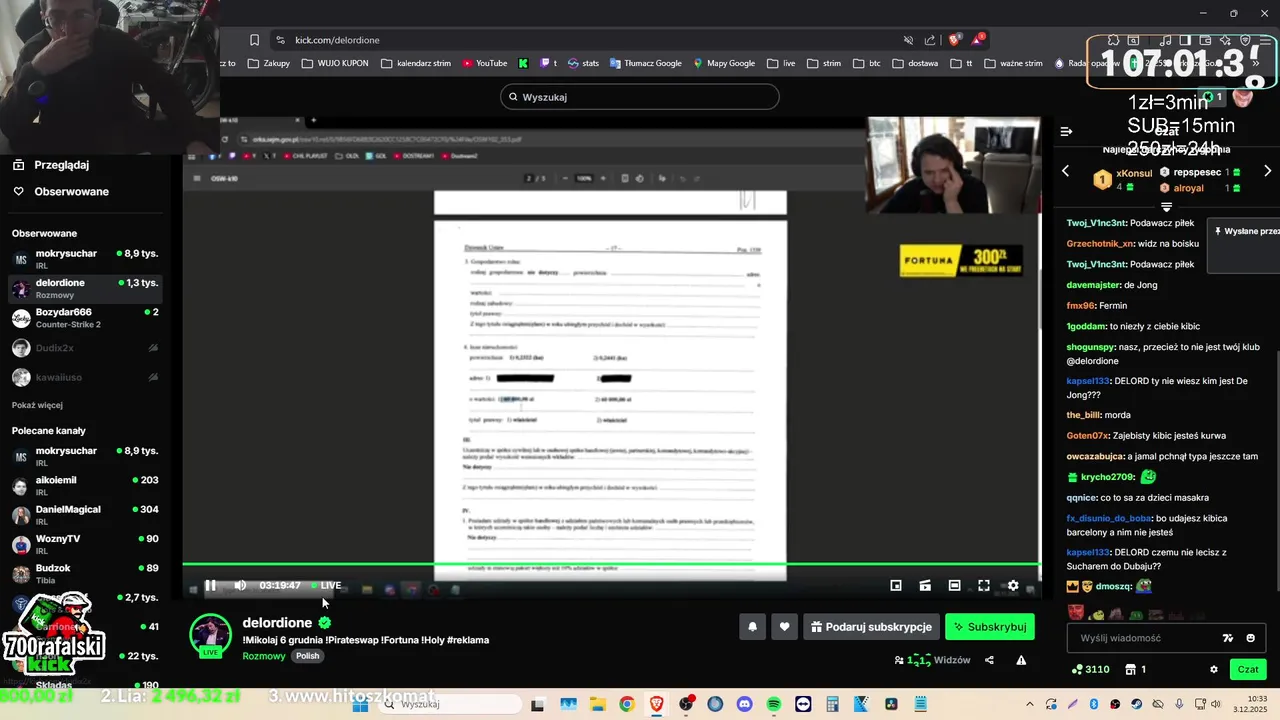The image size is (1280, 720).
Task: Open the player settings gear
Action: [1013, 585]
